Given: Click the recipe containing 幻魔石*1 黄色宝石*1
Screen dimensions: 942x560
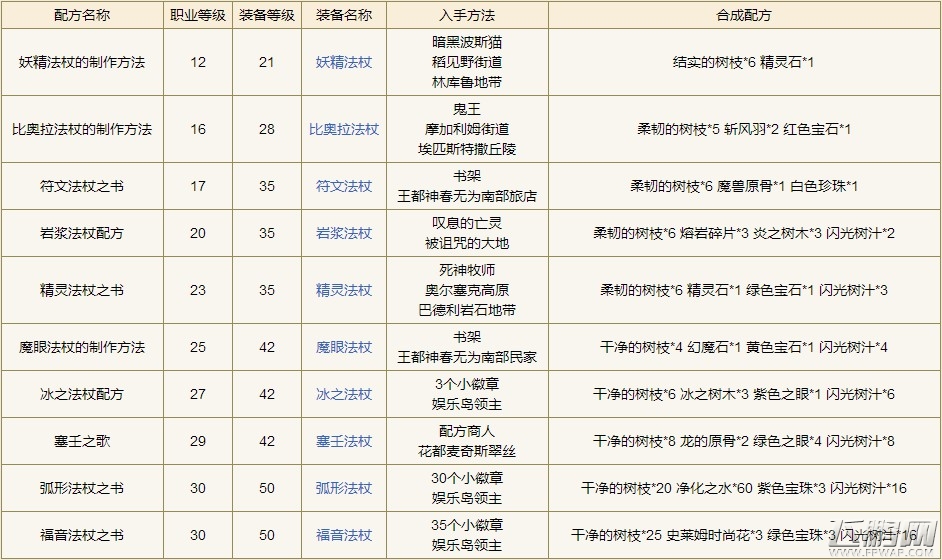Looking at the screenshot, I should pos(744,347).
